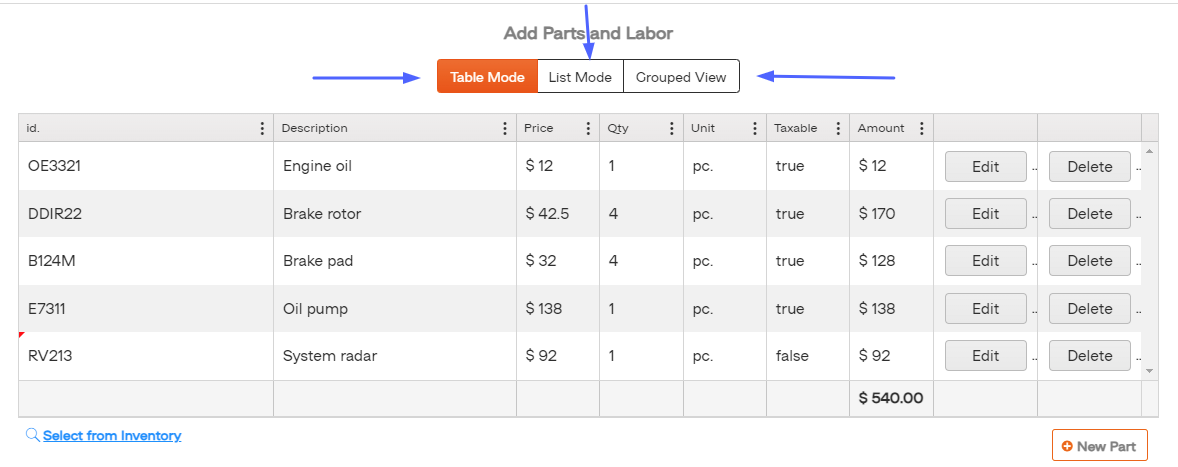Delete the Brake rotor part
Viewport: 1178px width, 467px height.
click(x=1089, y=214)
